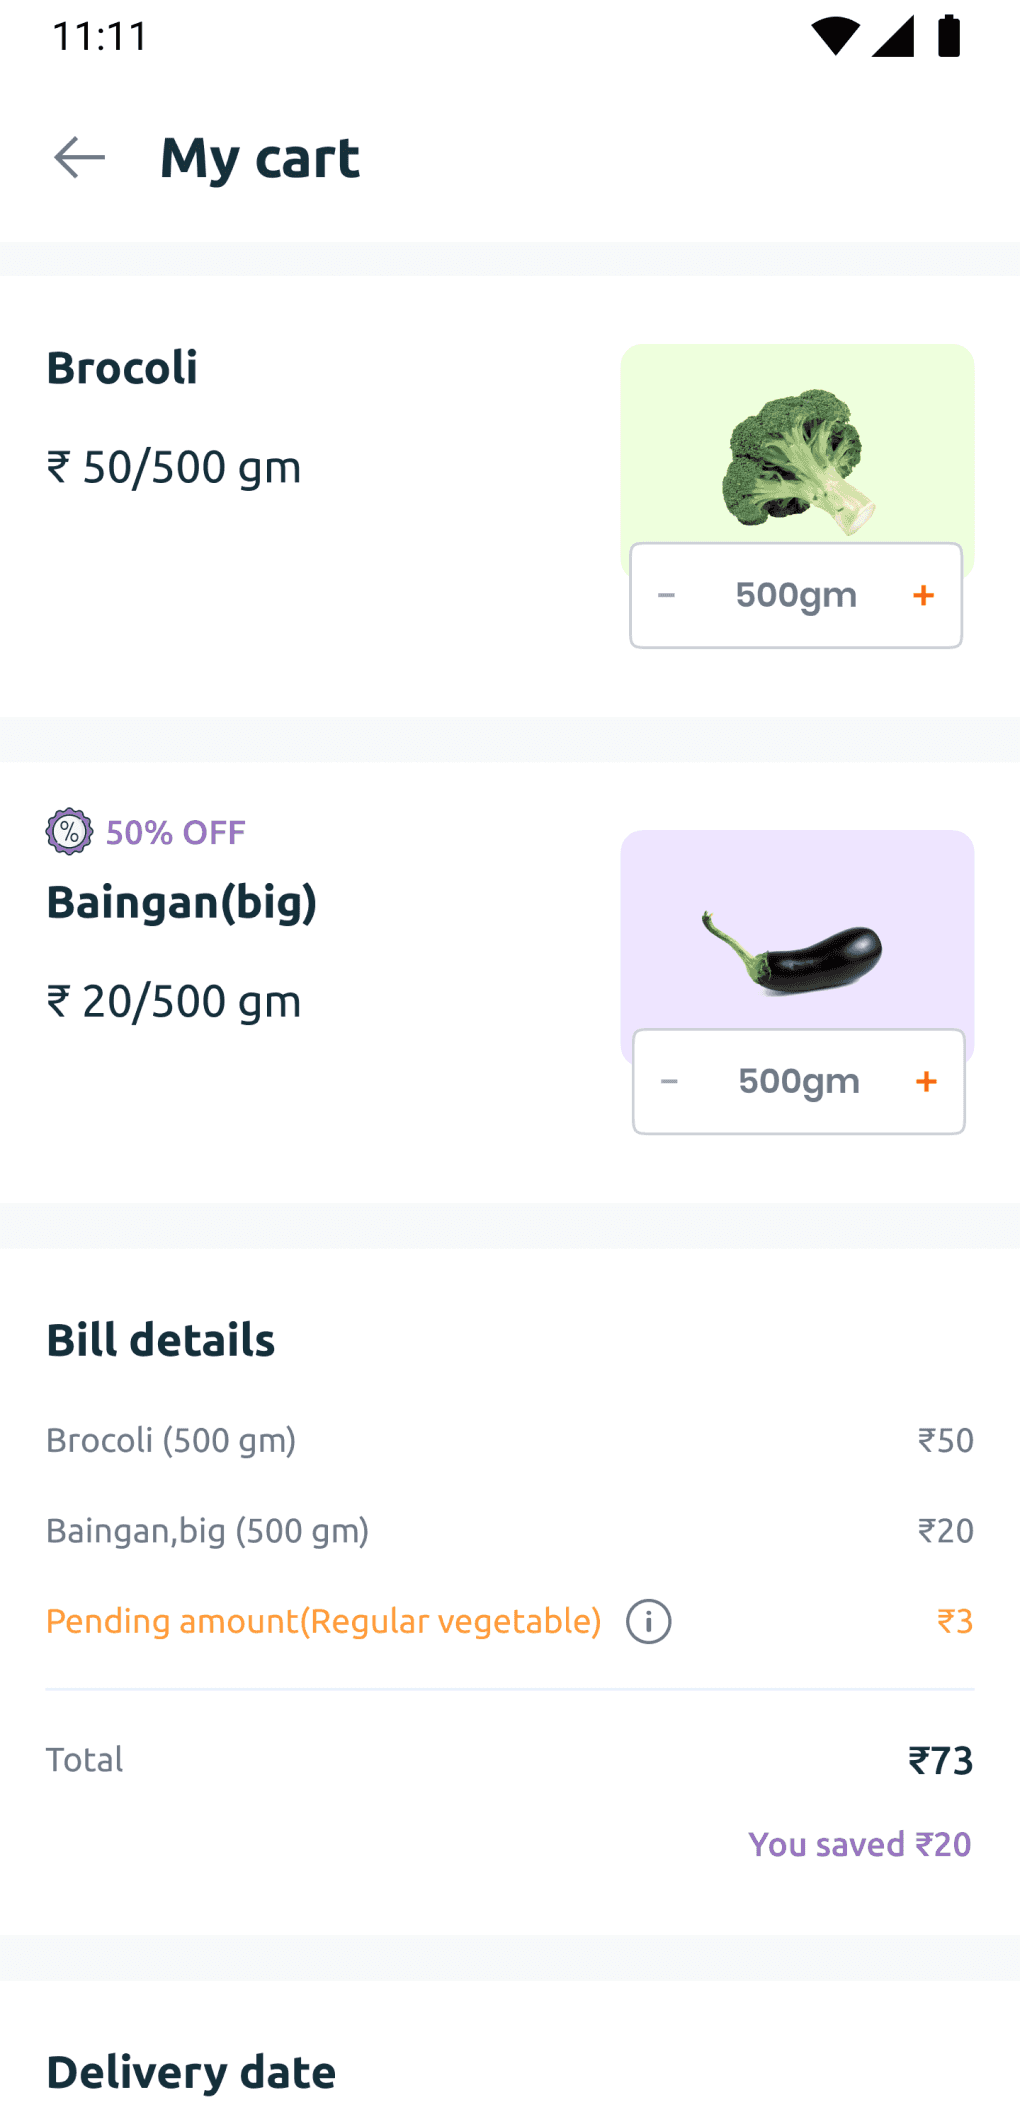Select the Brocoli item title
Viewport: 1020px width, 2120px height.
pos(122,368)
